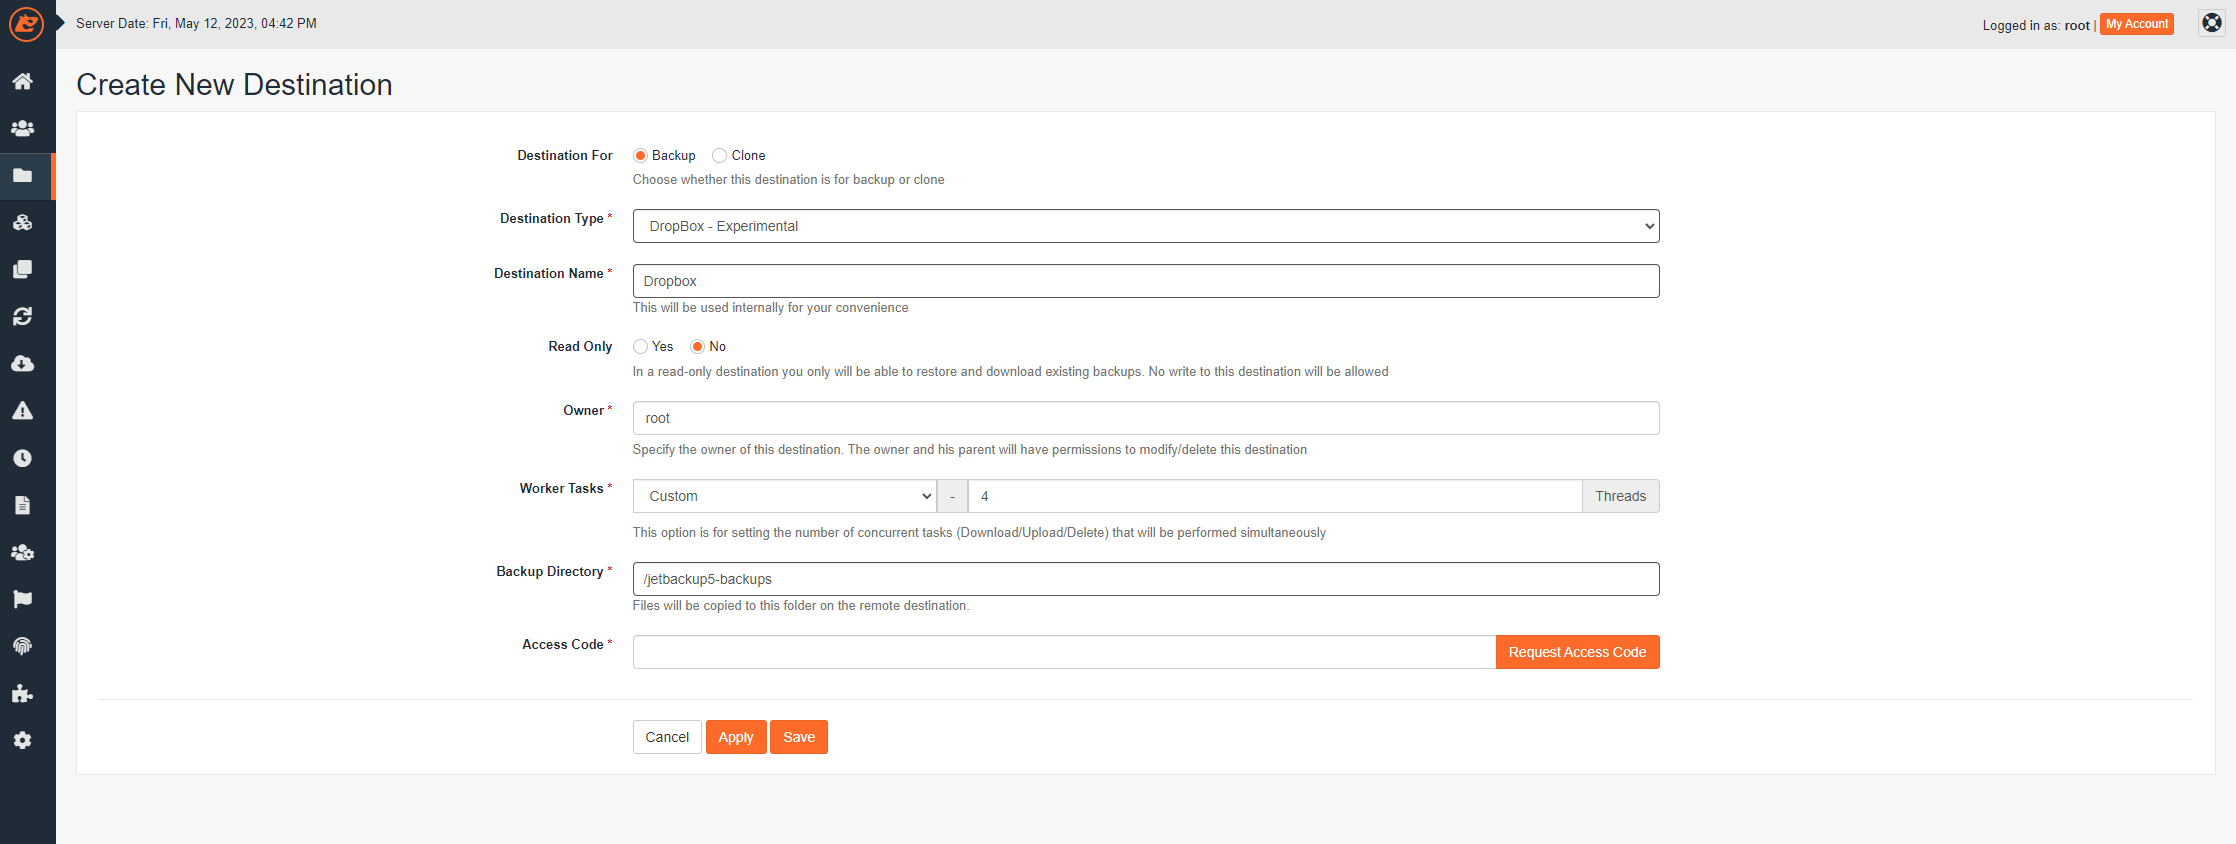2236x844 pixels.
Task: Click the Save button
Action: click(799, 737)
